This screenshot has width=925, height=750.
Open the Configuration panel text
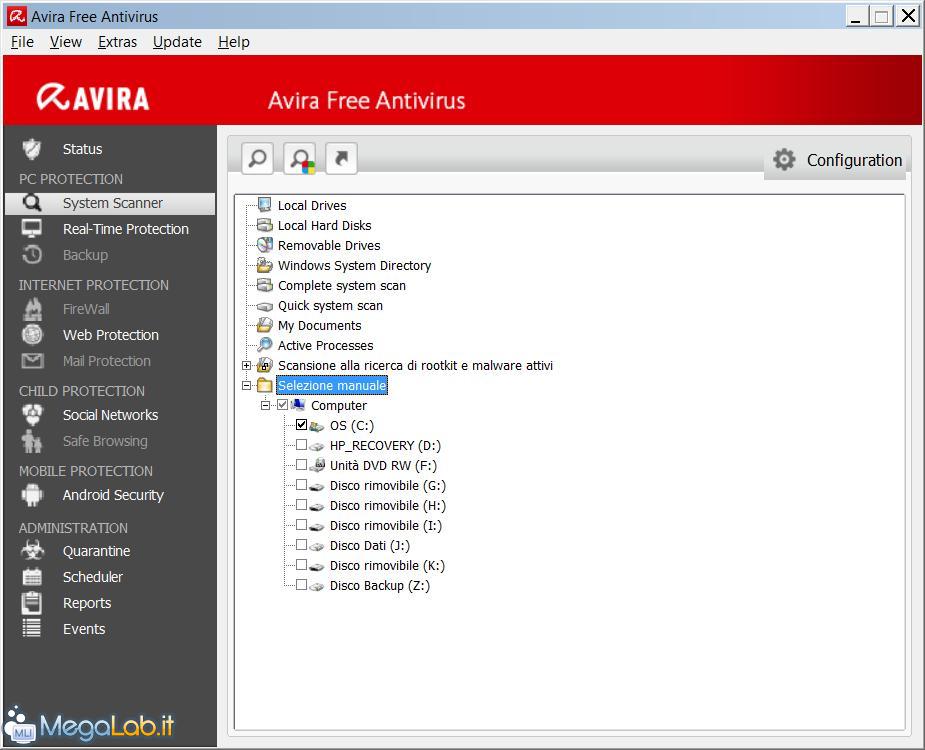pos(854,160)
